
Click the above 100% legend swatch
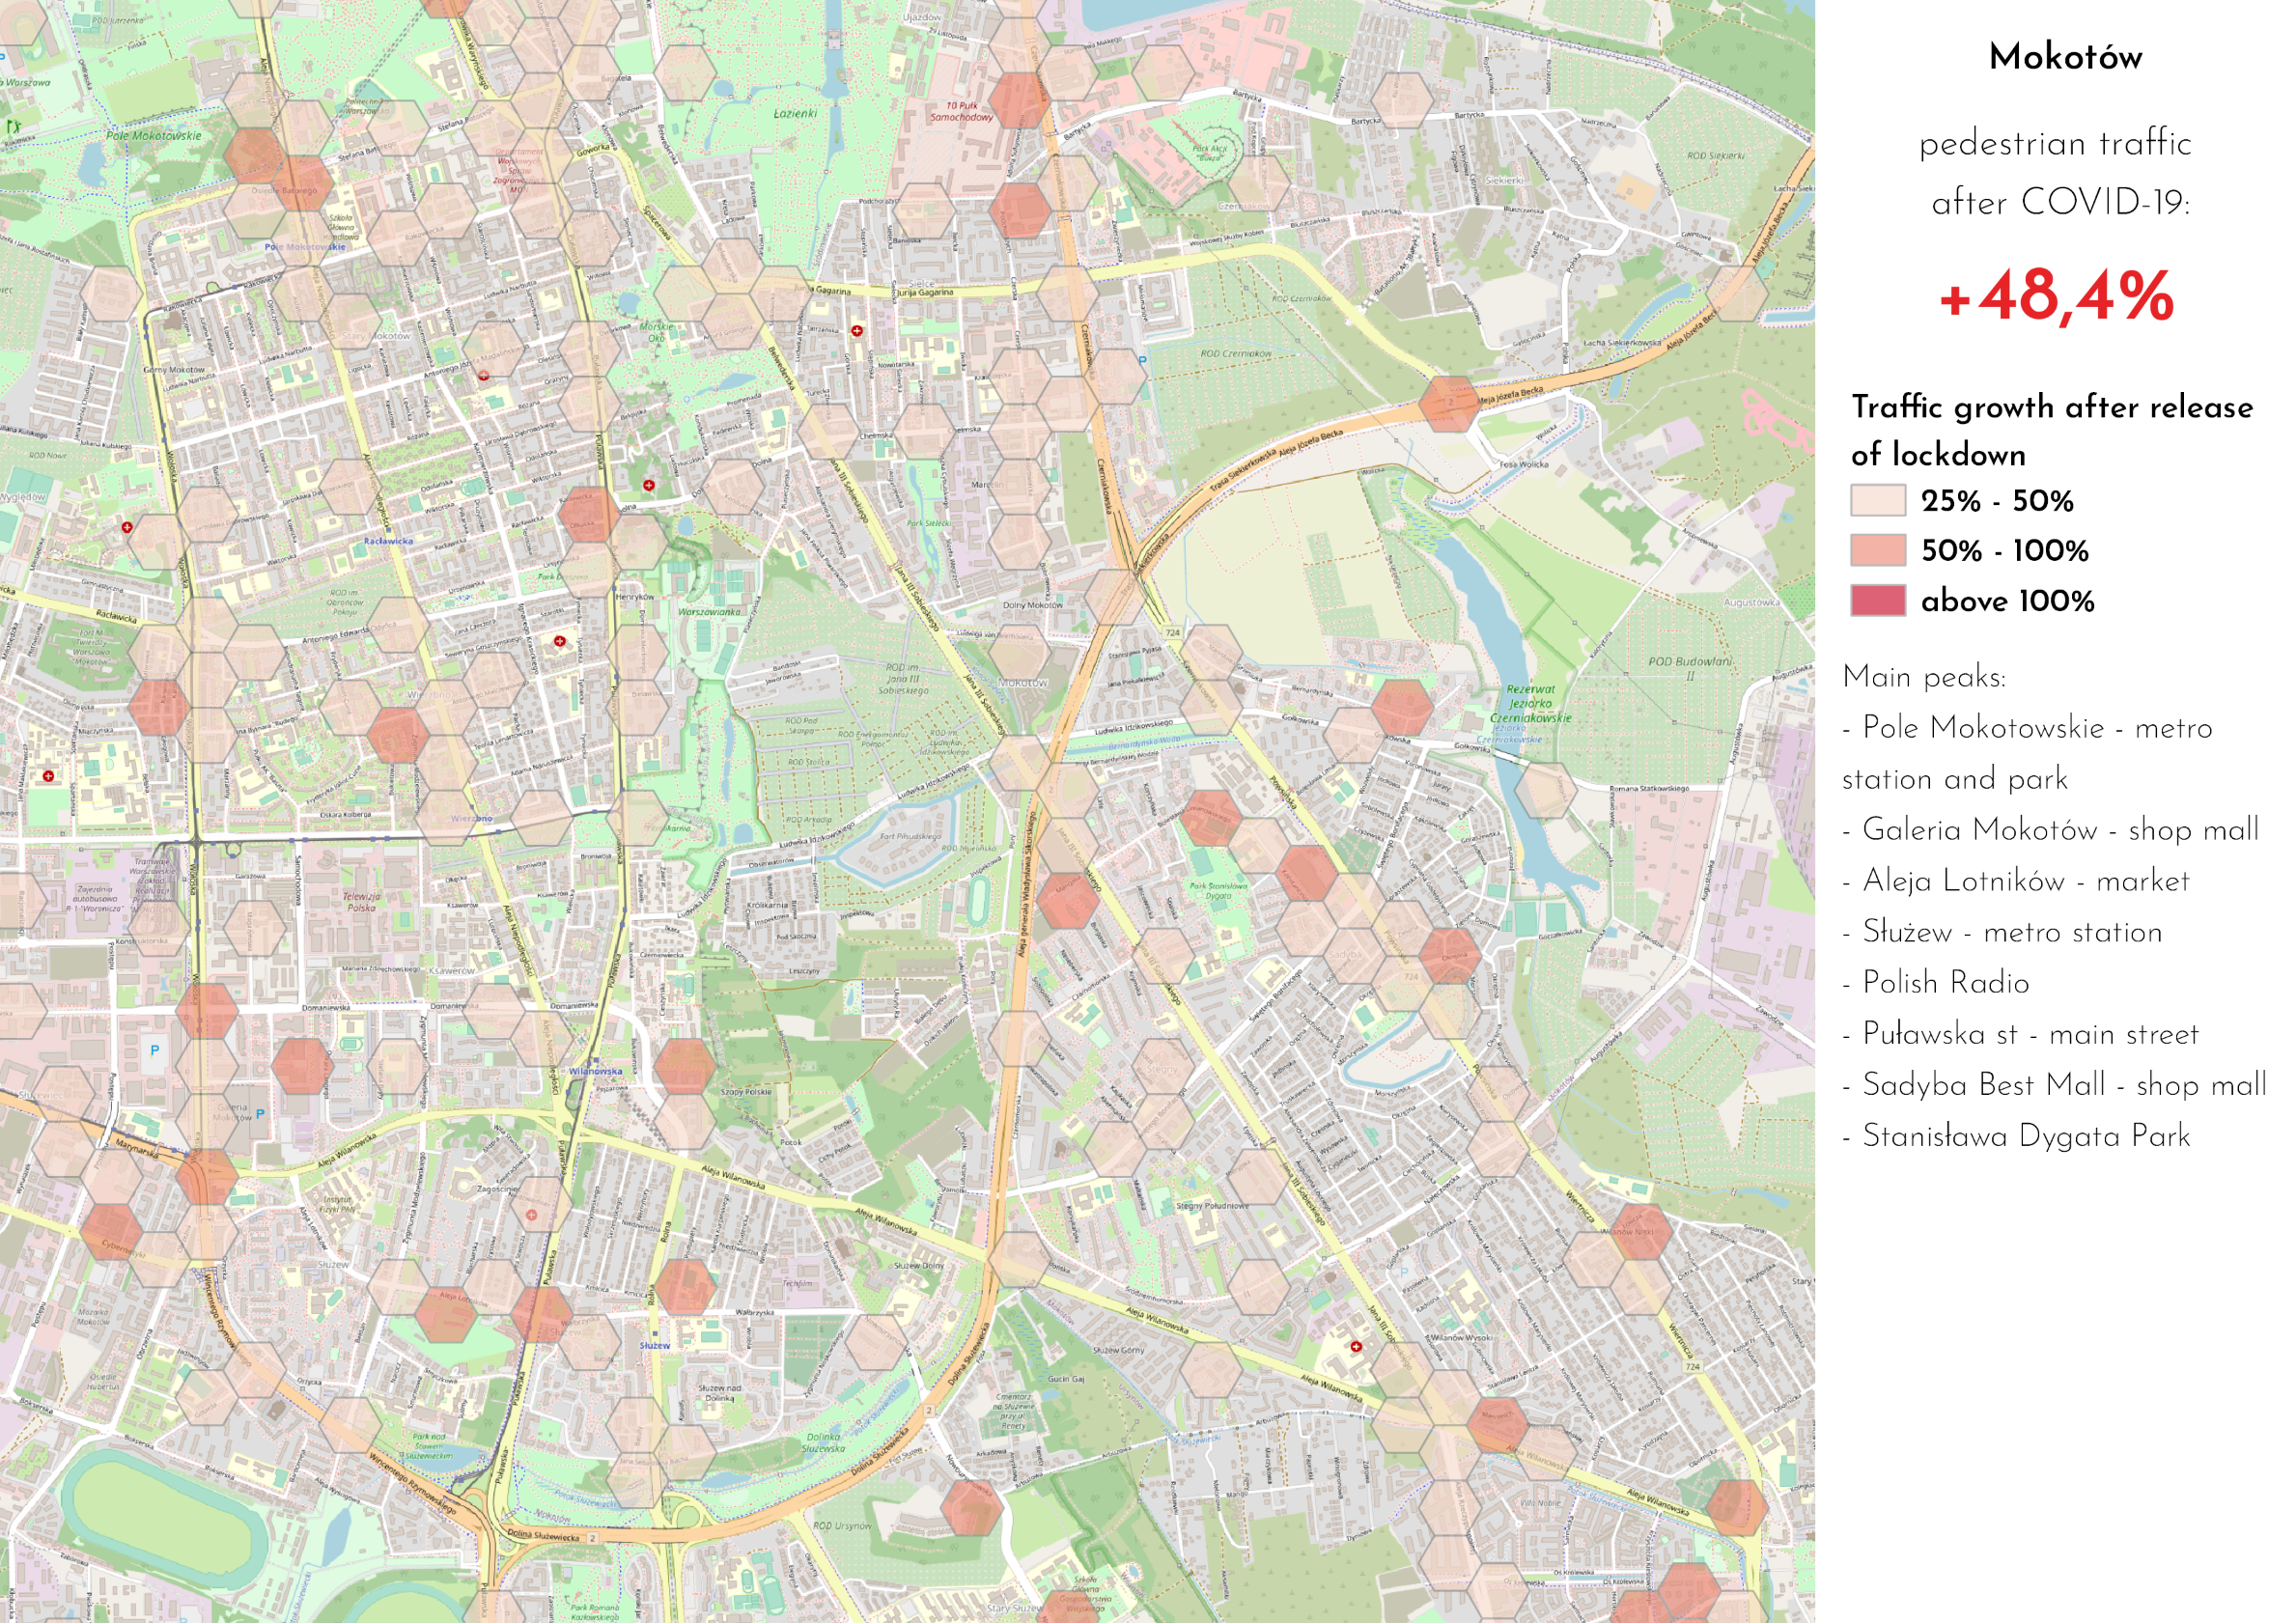click(x=1878, y=600)
